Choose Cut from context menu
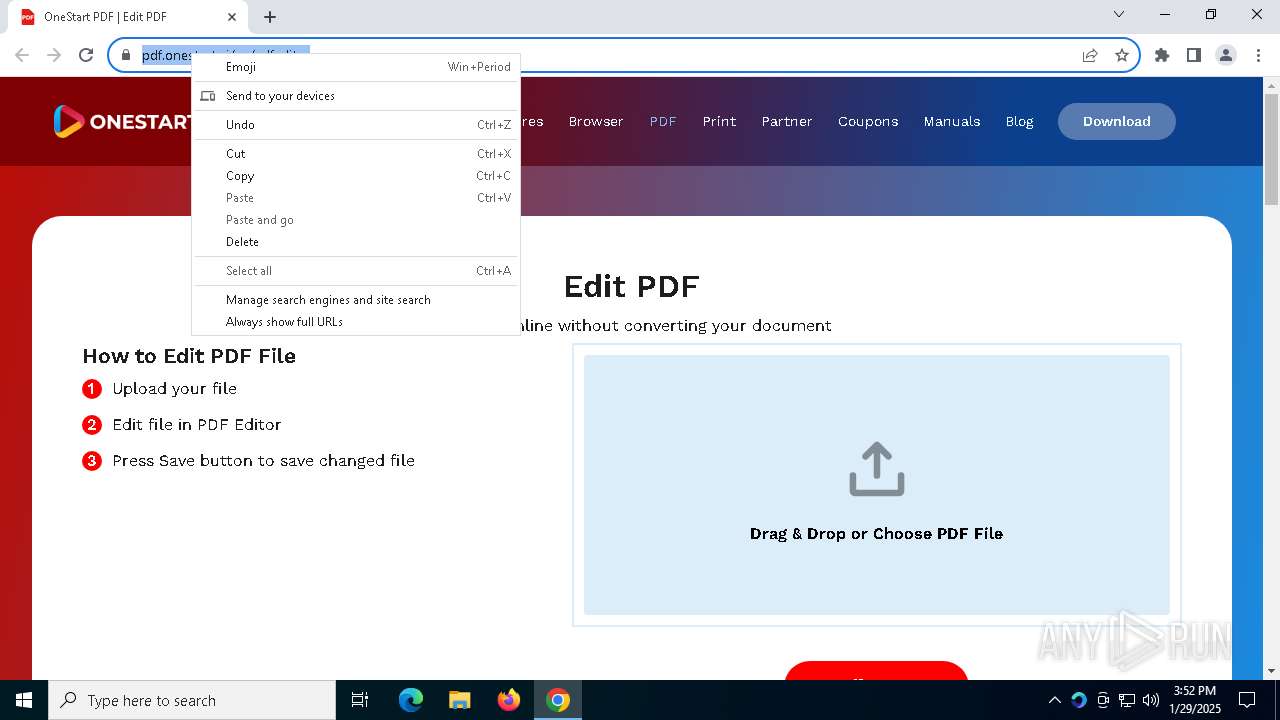The height and width of the screenshot is (720, 1280). click(x=356, y=154)
